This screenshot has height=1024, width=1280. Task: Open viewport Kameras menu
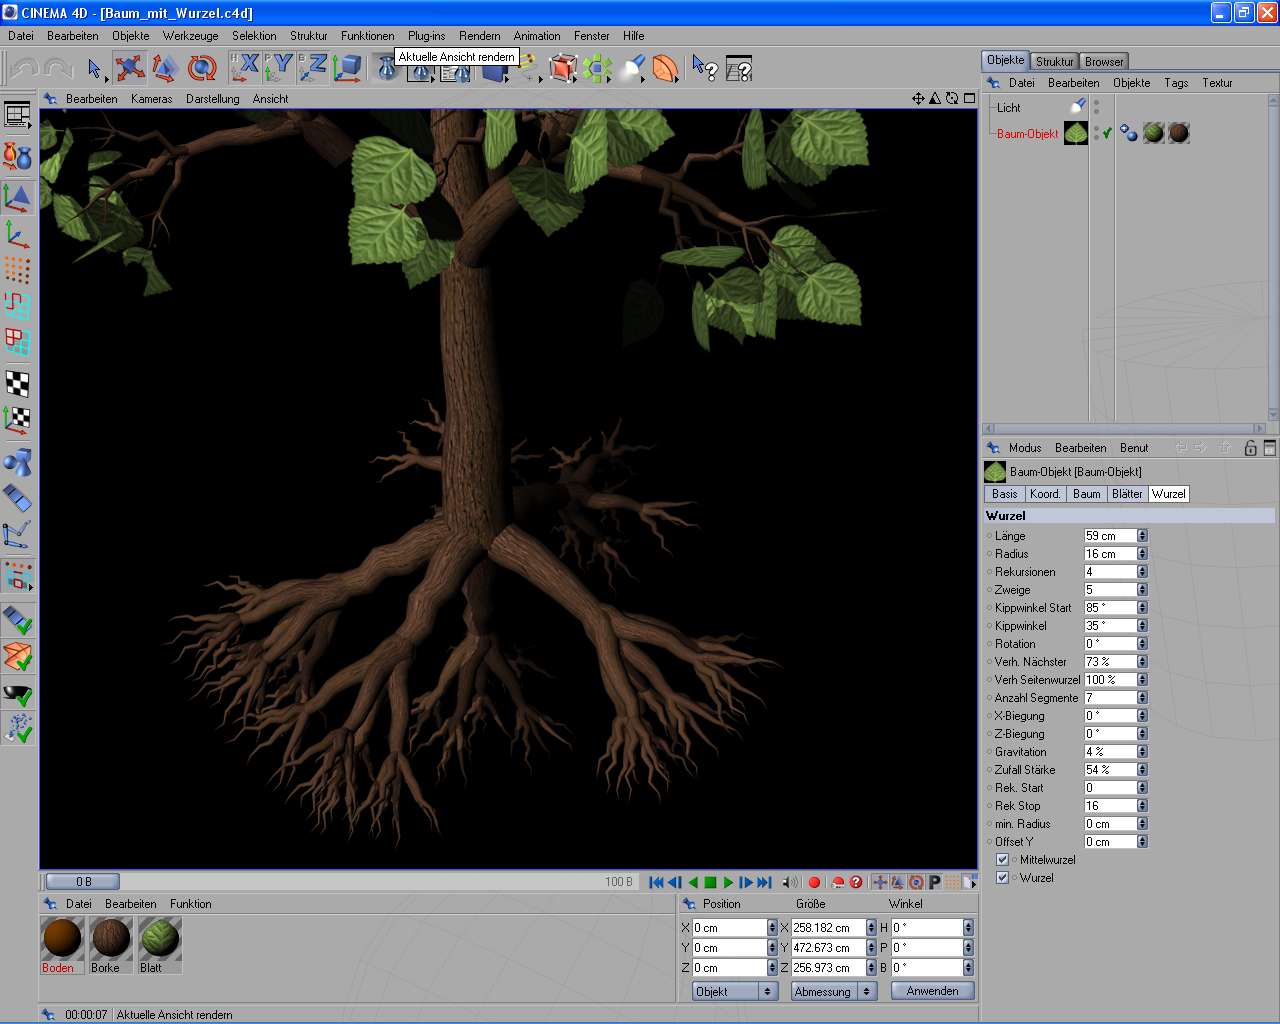(151, 99)
